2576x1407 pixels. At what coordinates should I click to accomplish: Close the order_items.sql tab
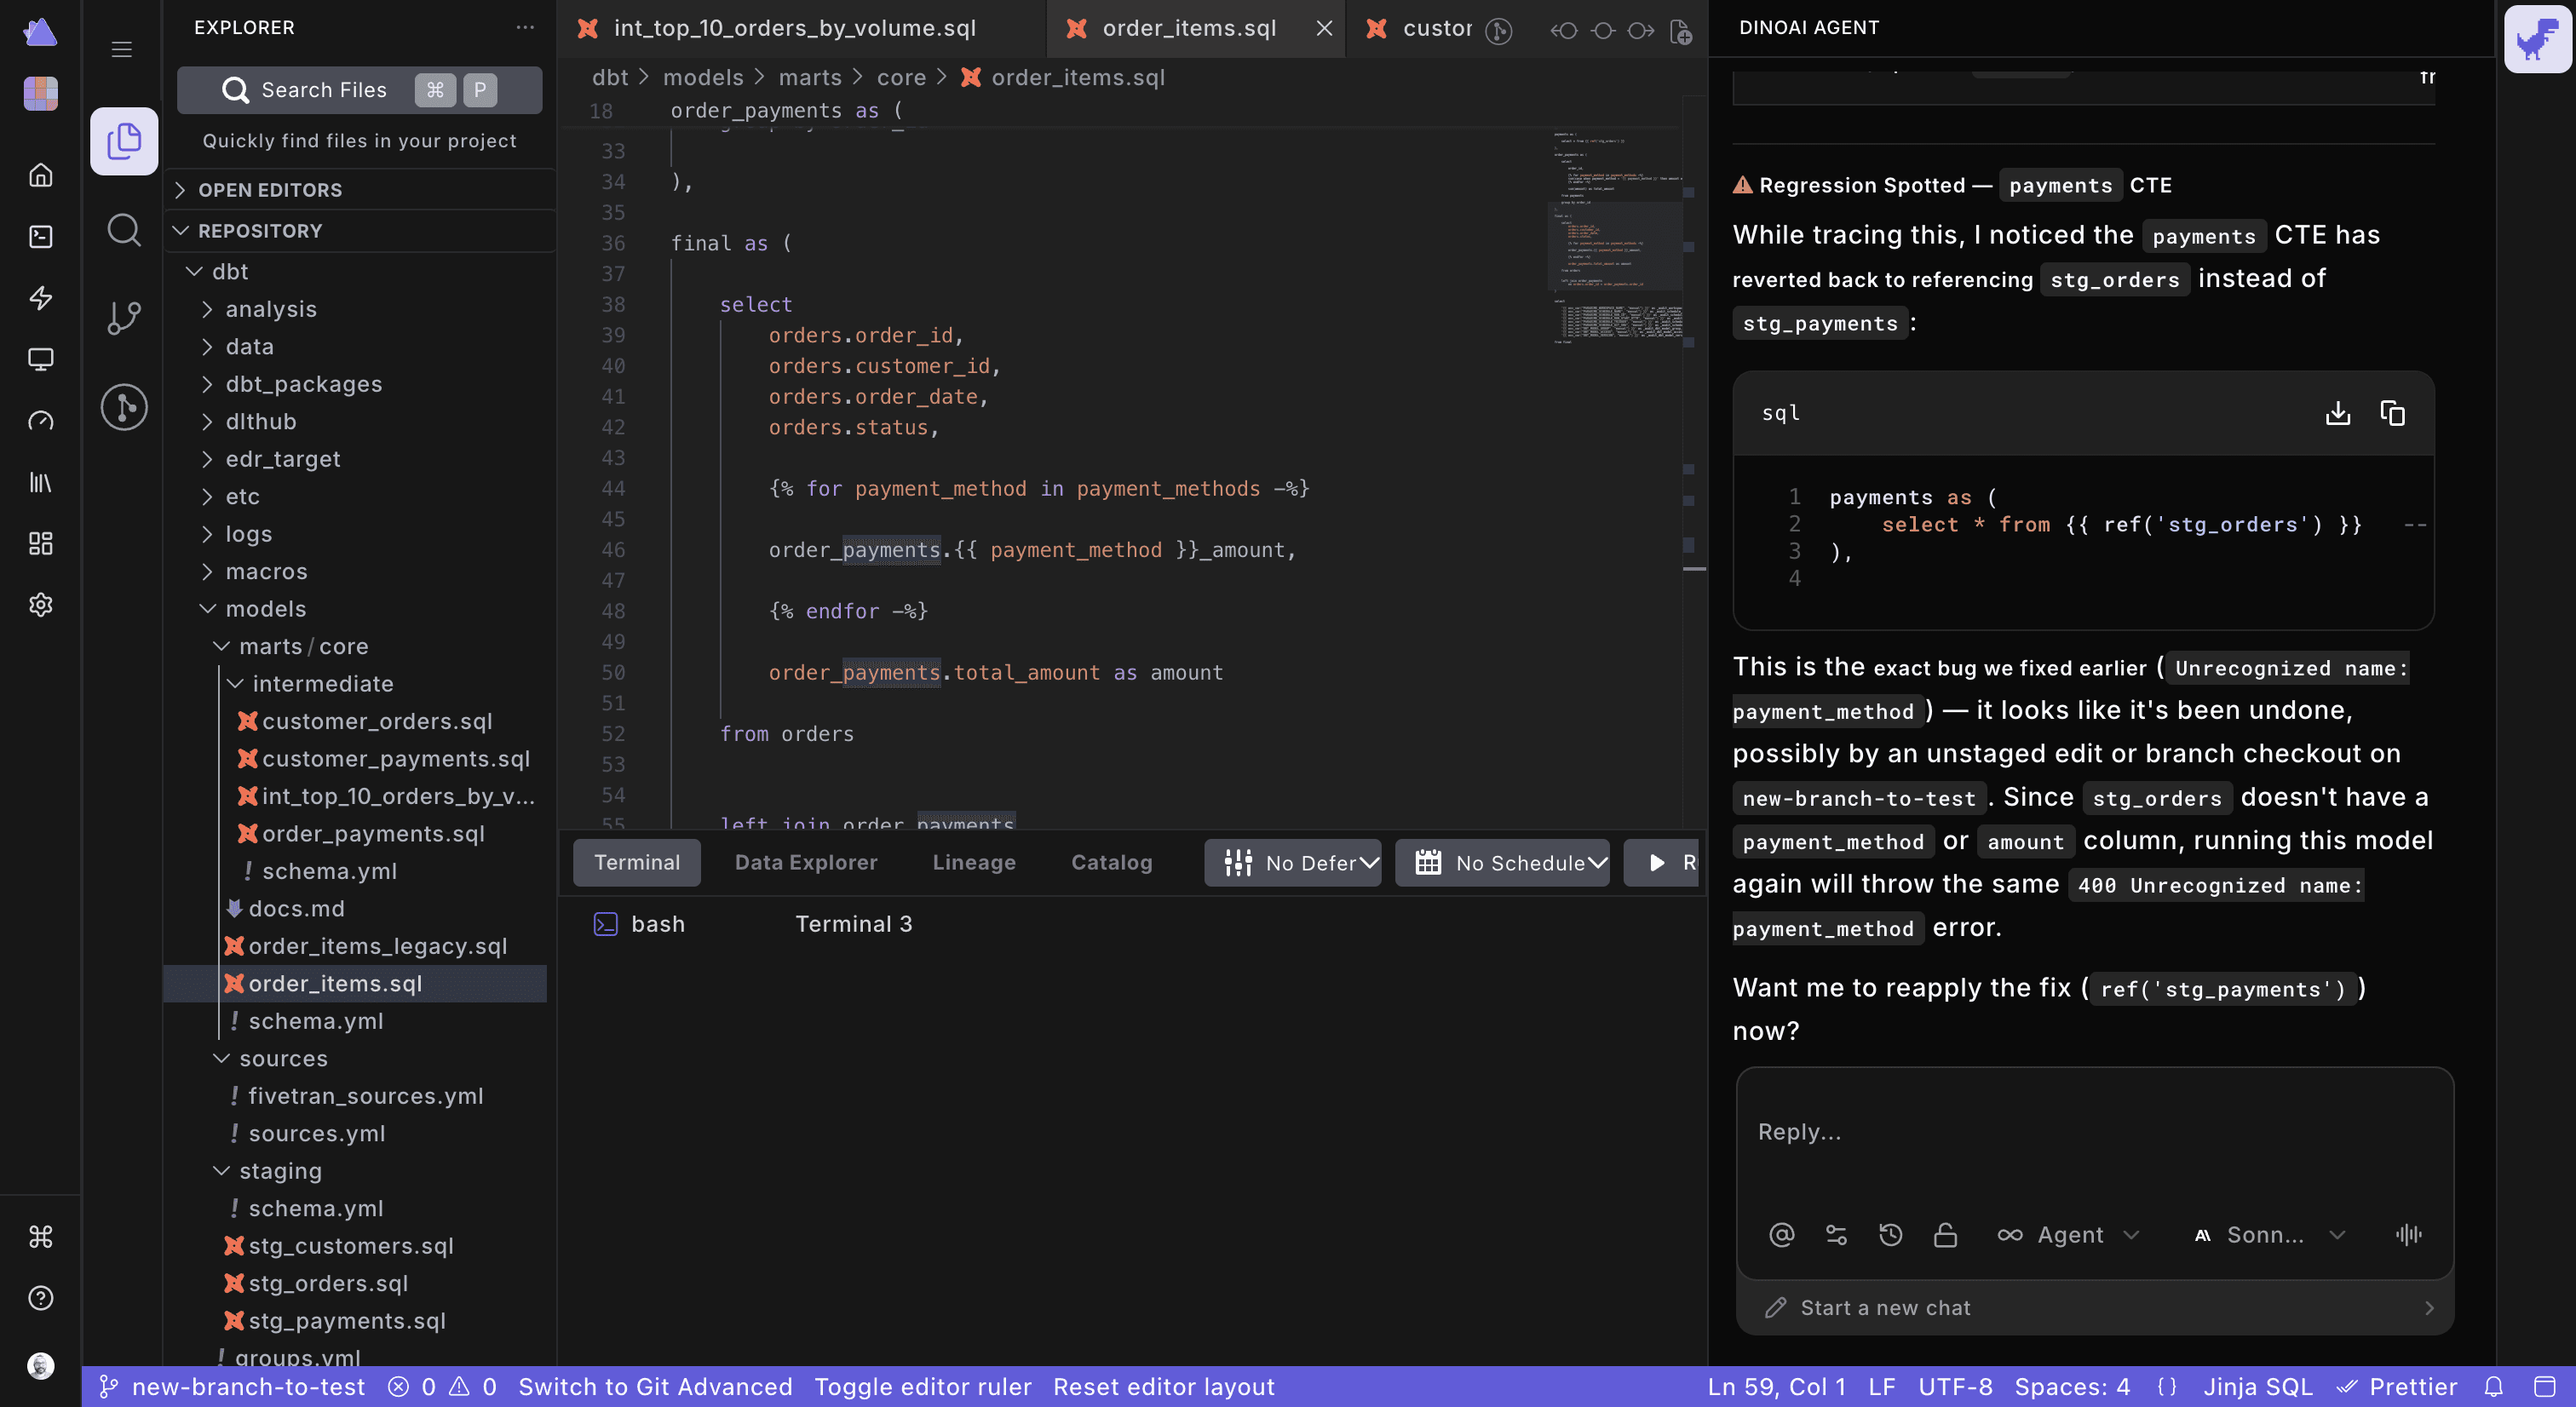click(x=1325, y=28)
